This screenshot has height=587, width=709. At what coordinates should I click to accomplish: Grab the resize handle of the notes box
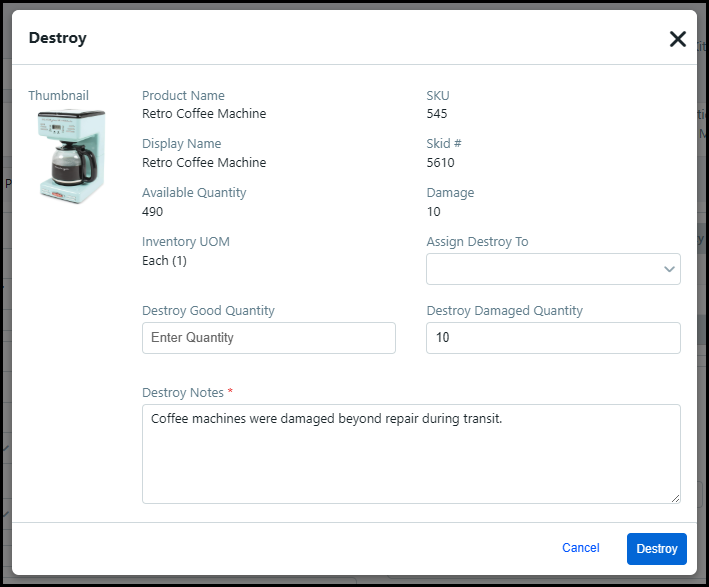(675, 498)
